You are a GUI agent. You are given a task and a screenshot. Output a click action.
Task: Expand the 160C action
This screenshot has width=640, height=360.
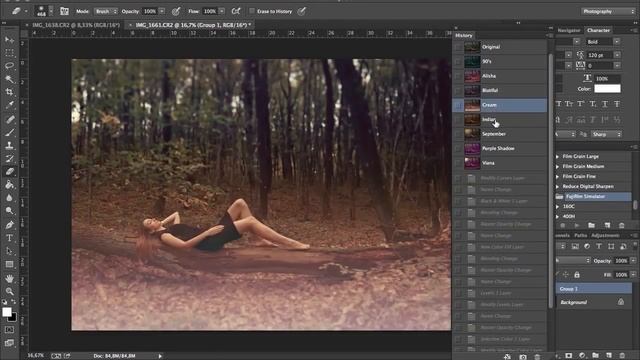point(558,207)
